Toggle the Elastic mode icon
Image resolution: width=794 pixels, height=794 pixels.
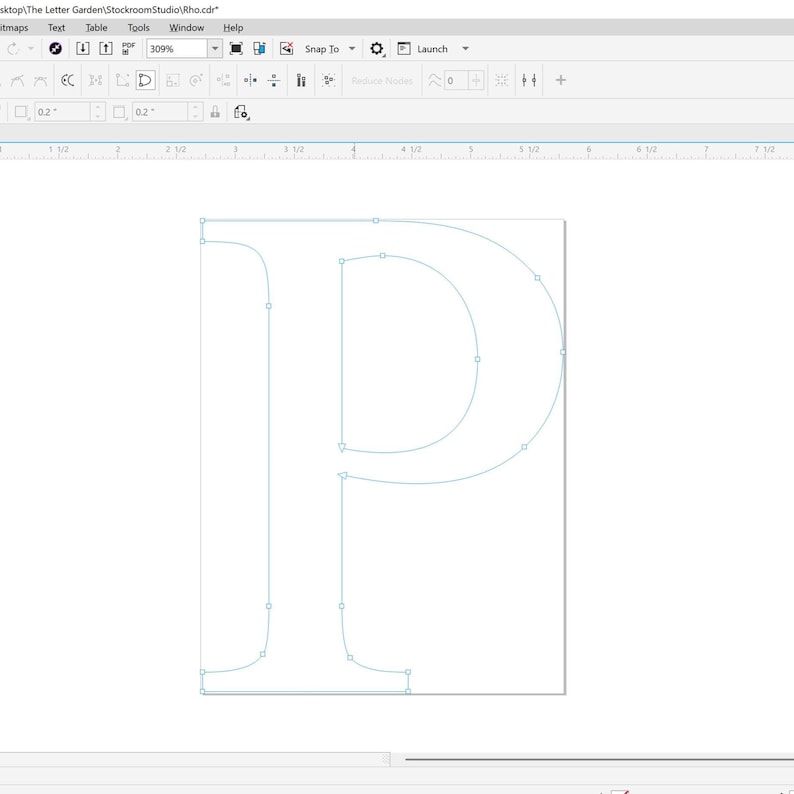[x=301, y=80]
